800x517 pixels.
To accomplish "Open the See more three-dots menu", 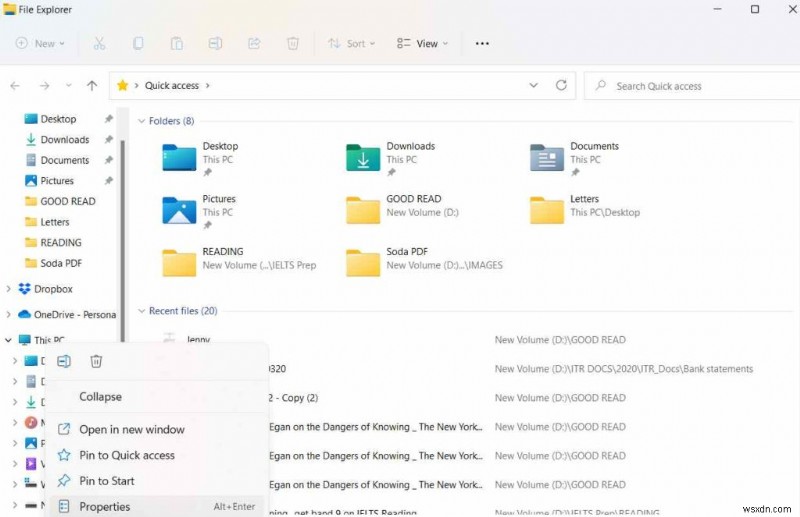I will [482, 44].
